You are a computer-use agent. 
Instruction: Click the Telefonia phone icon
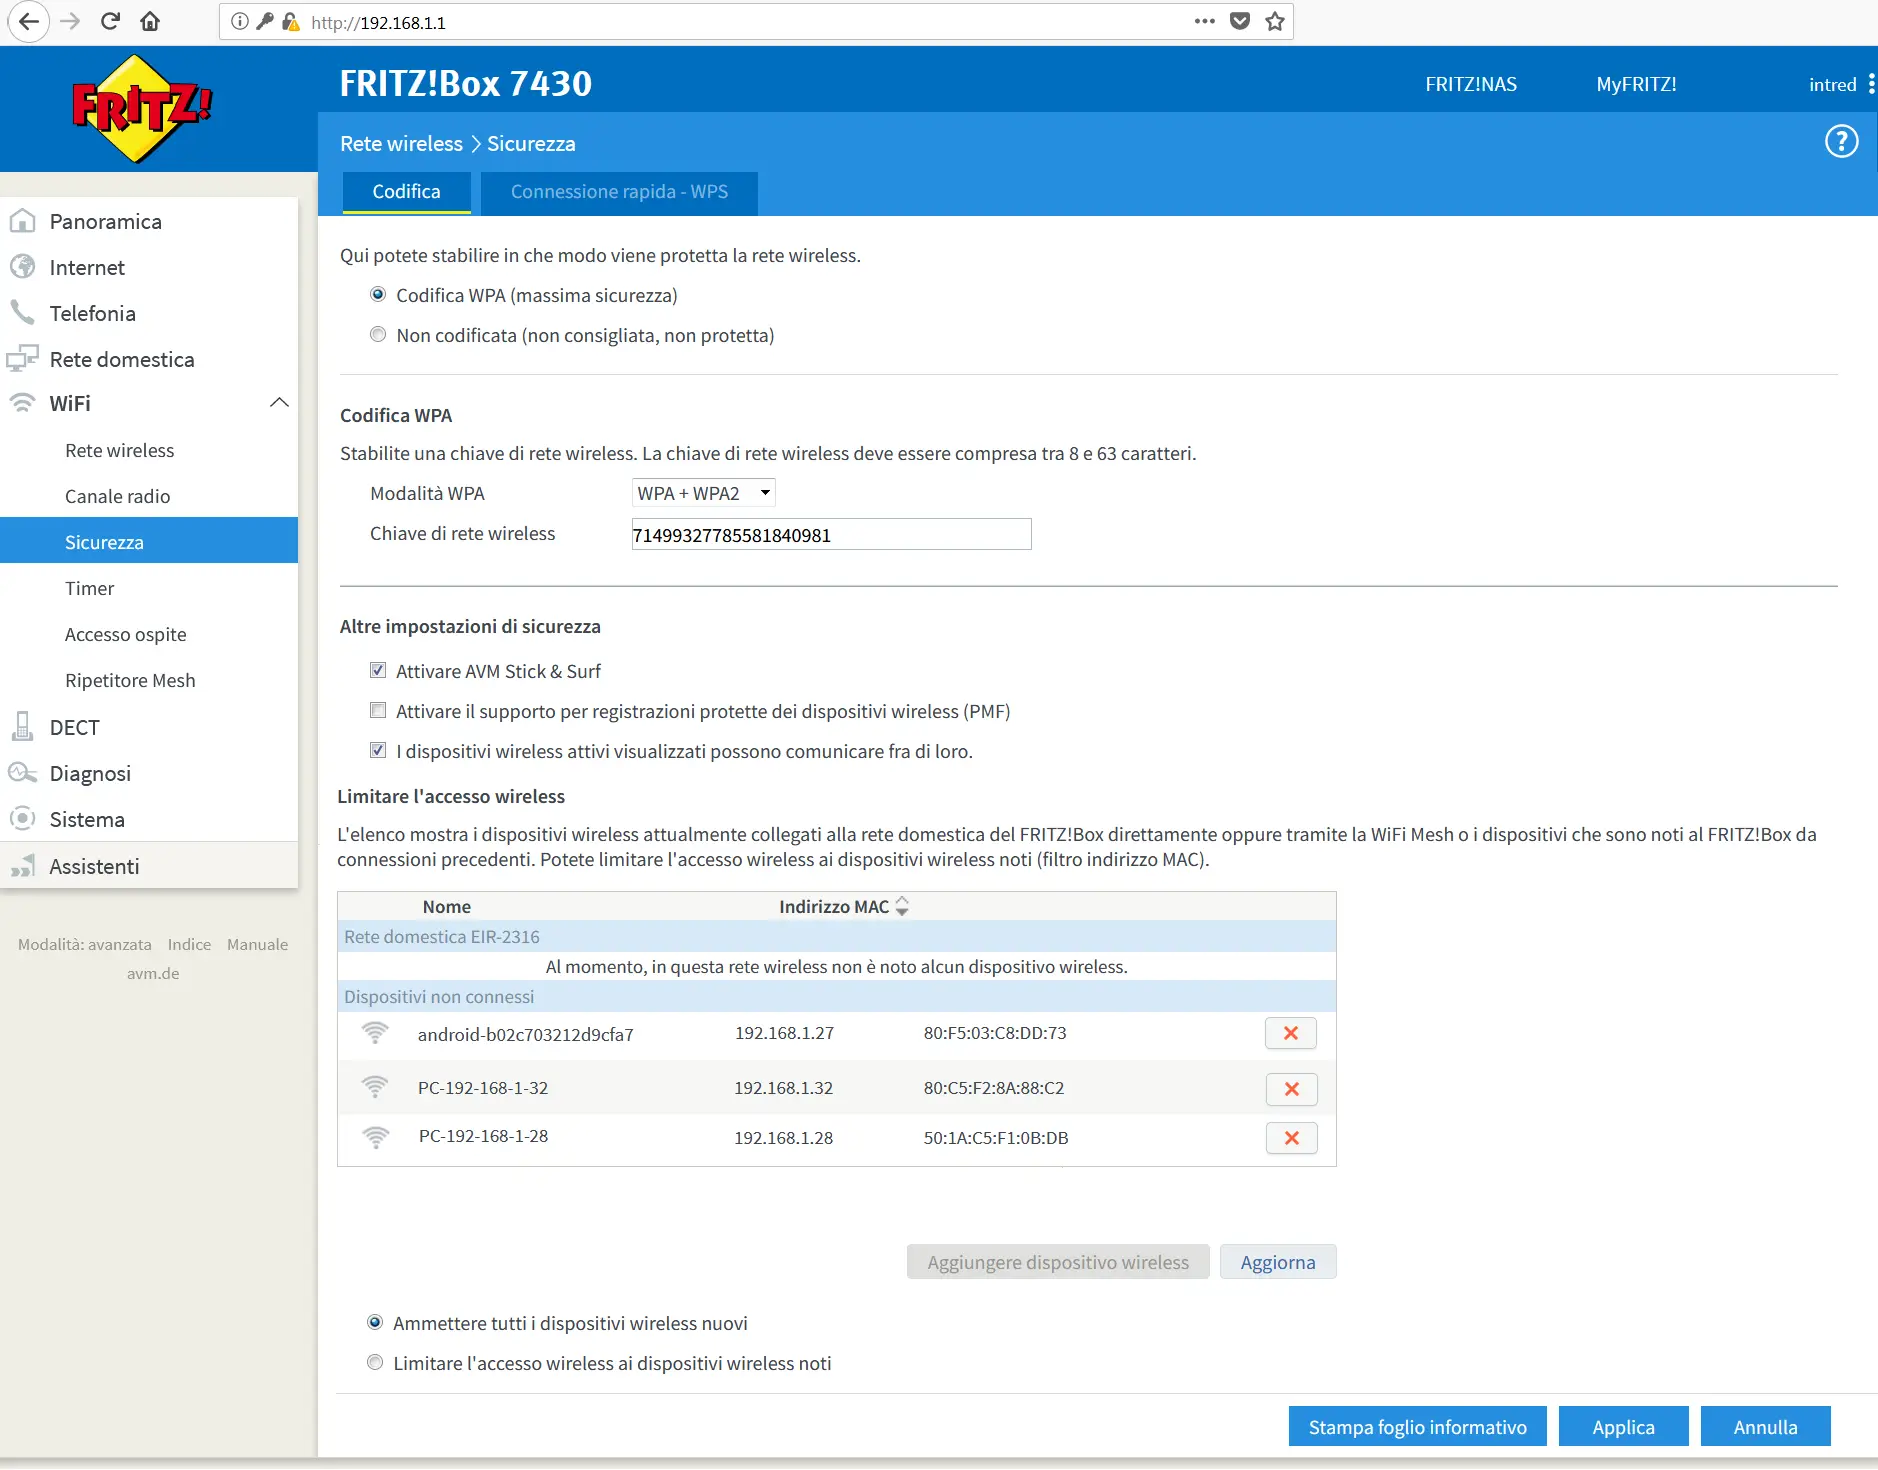pos(22,312)
